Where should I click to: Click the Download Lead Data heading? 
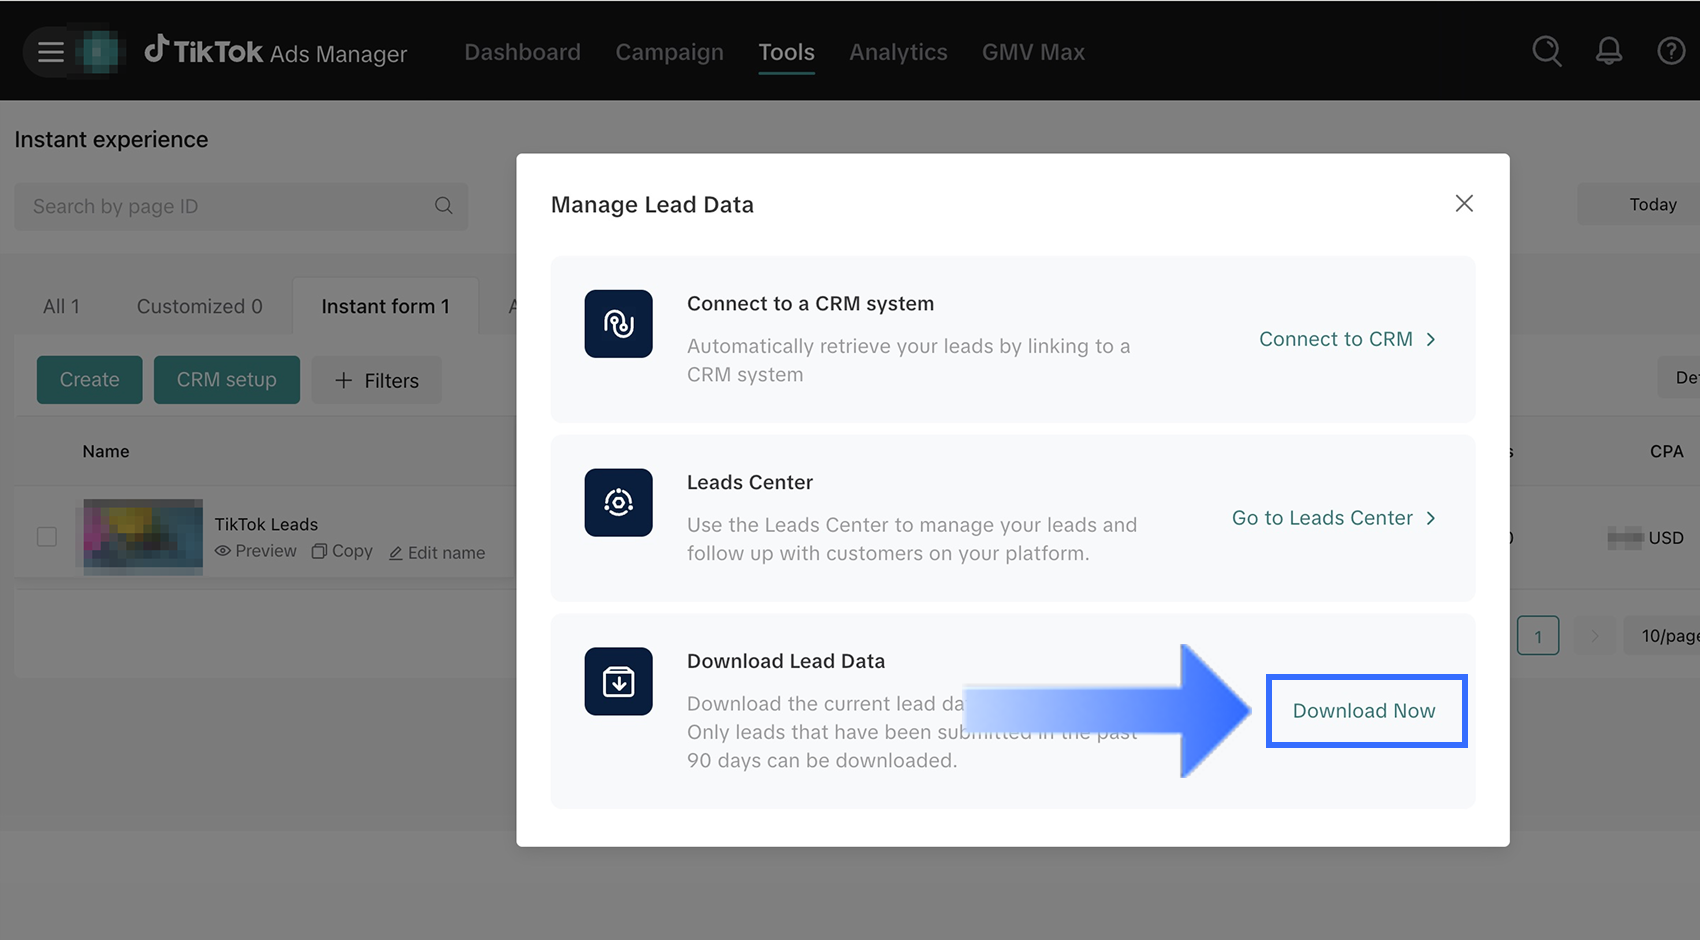pos(786,661)
